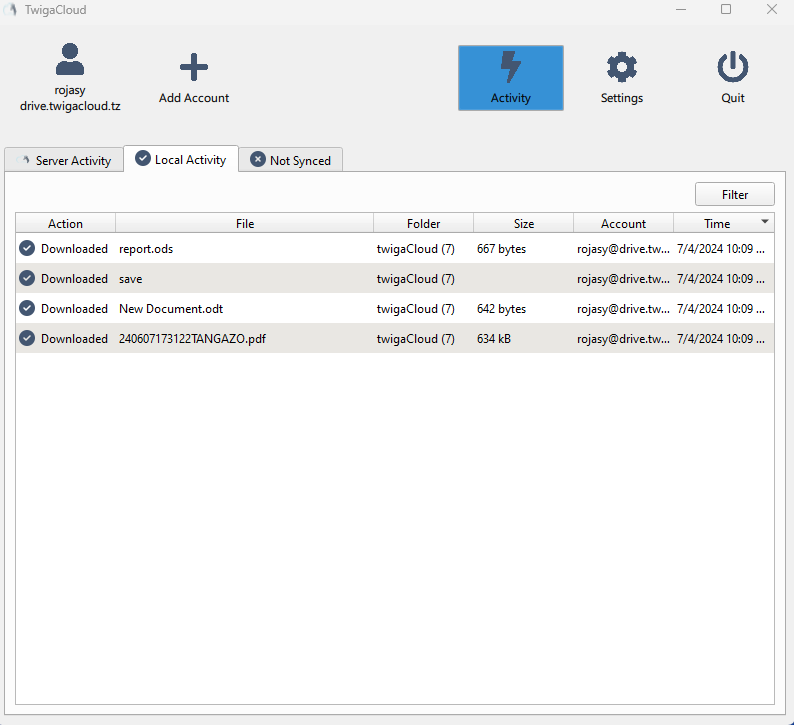Select the report.ods file name
Viewport: 794px width, 725px height.
coord(146,249)
